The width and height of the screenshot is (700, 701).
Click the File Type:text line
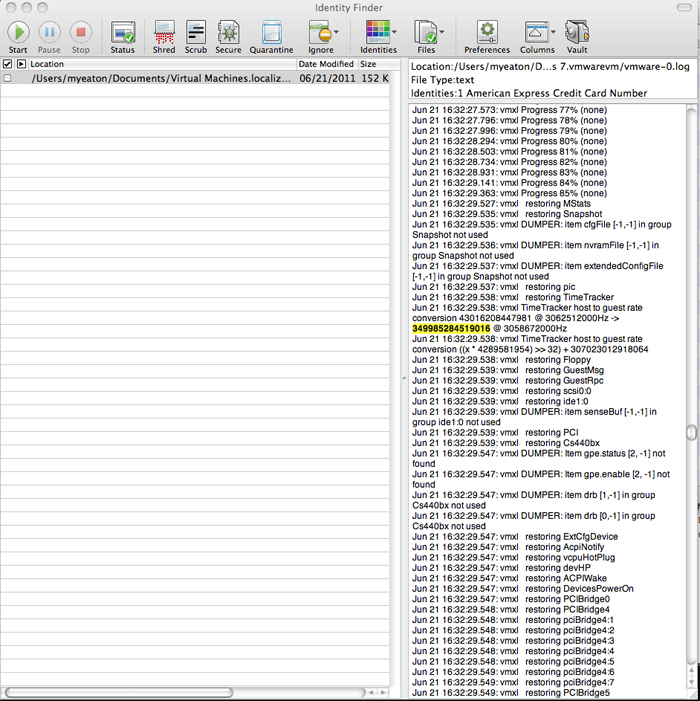(x=442, y=80)
